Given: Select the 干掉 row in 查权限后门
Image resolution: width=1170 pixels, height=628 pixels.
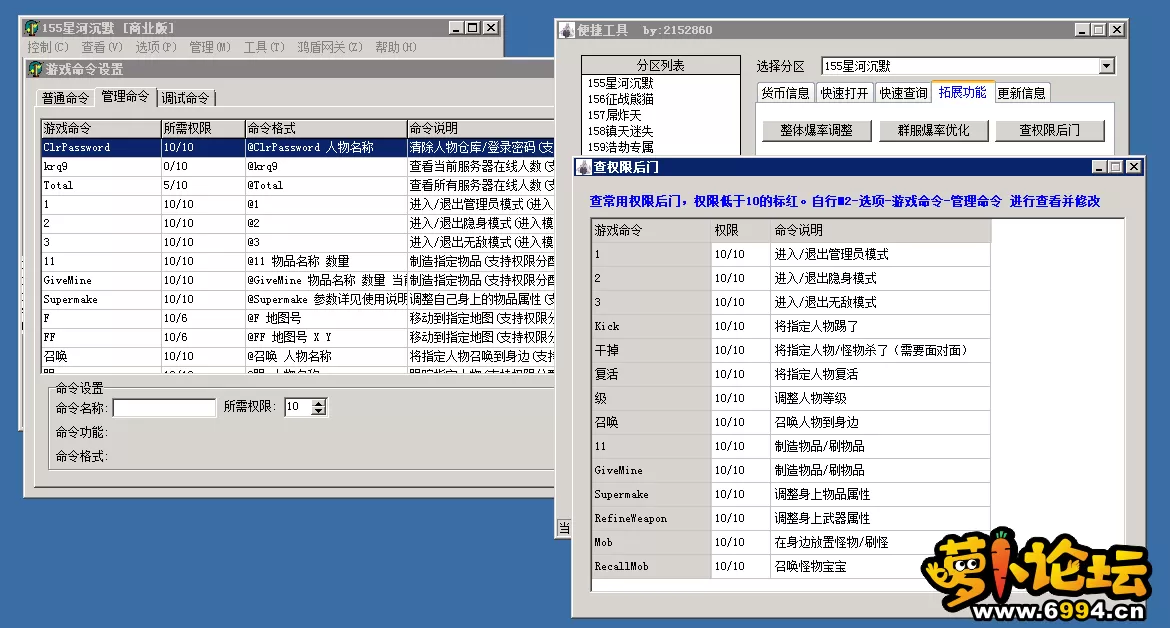Looking at the screenshot, I should click(x=791, y=350).
